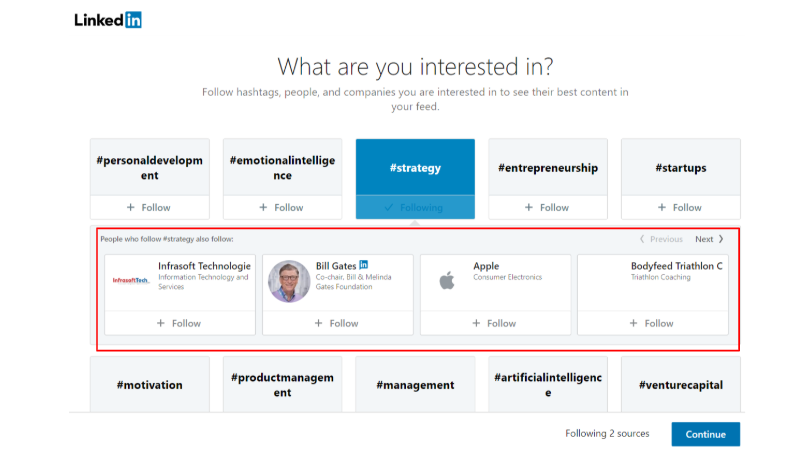Screen dimensions: 797x457
Task: Follow Bill Gates
Action: click(x=337, y=323)
